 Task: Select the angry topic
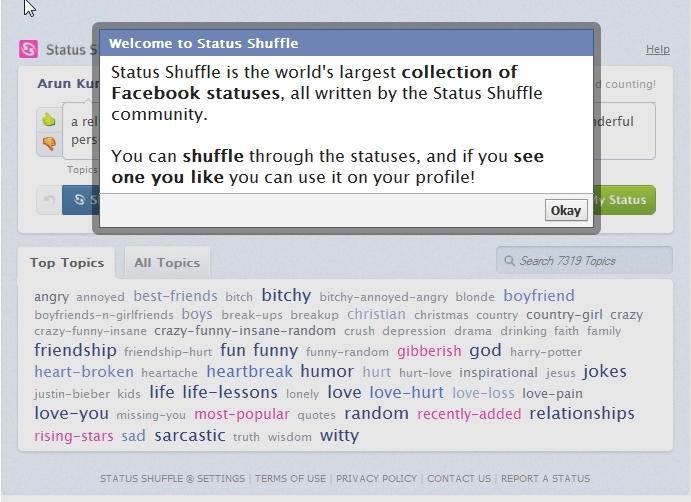pyautogui.click(x=52, y=297)
